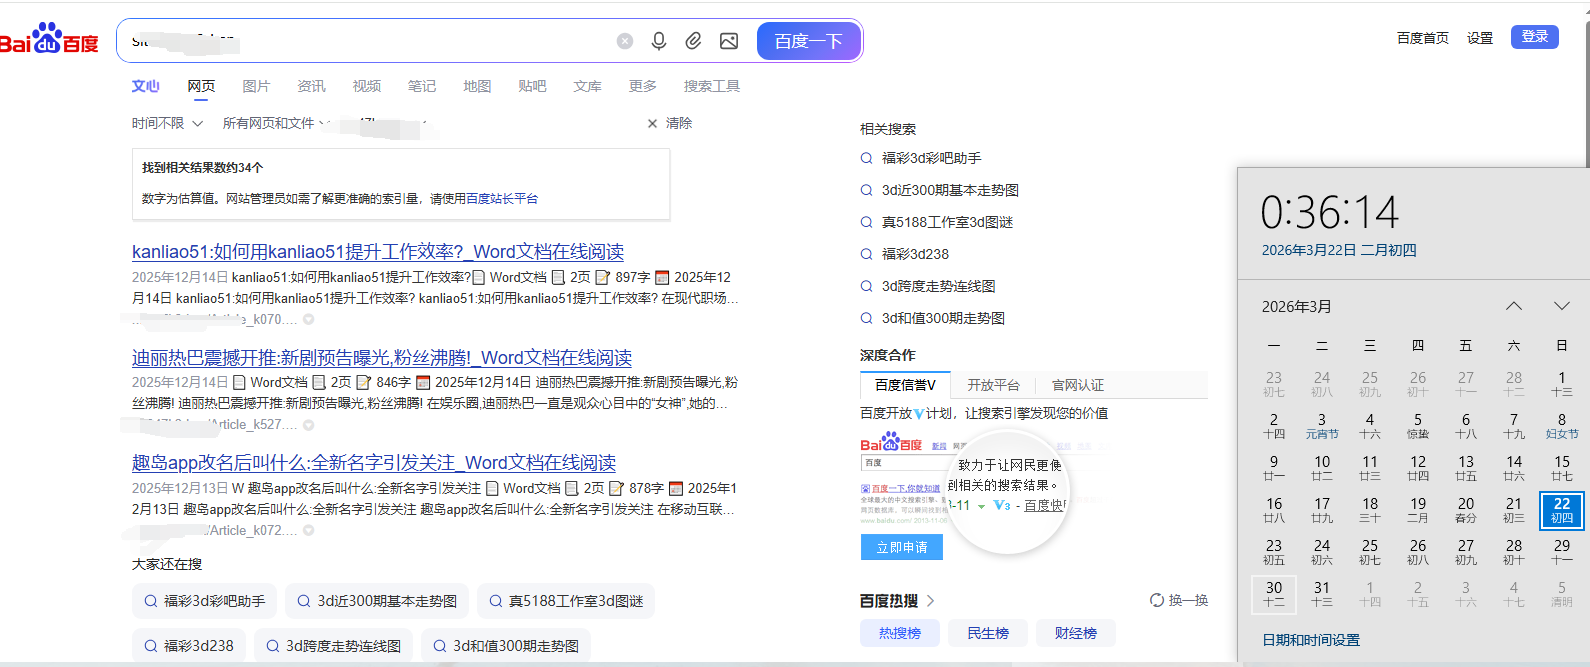Click 福彩3d彩吧助手 in related searches sidebar
Screen dimensions: 1590x667
931,158
